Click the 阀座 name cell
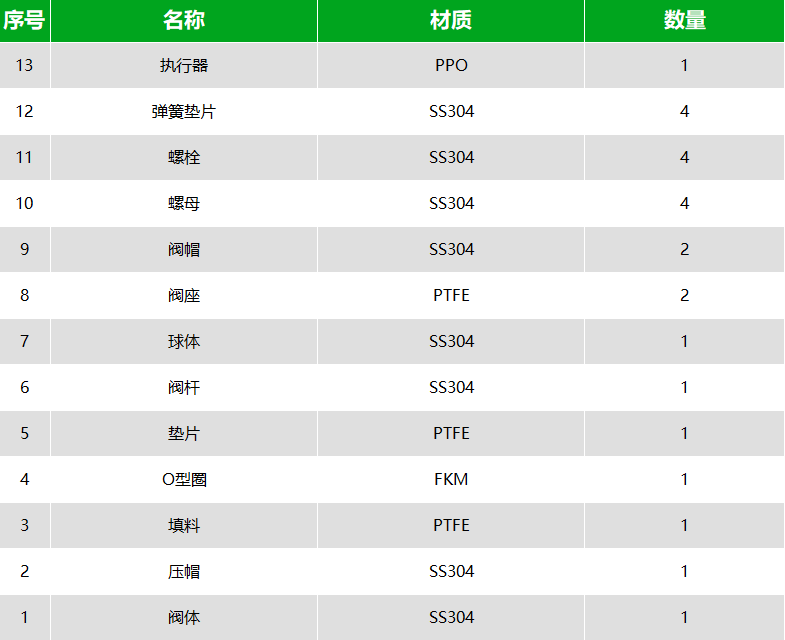The image size is (785, 640). pyautogui.click(x=184, y=295)
